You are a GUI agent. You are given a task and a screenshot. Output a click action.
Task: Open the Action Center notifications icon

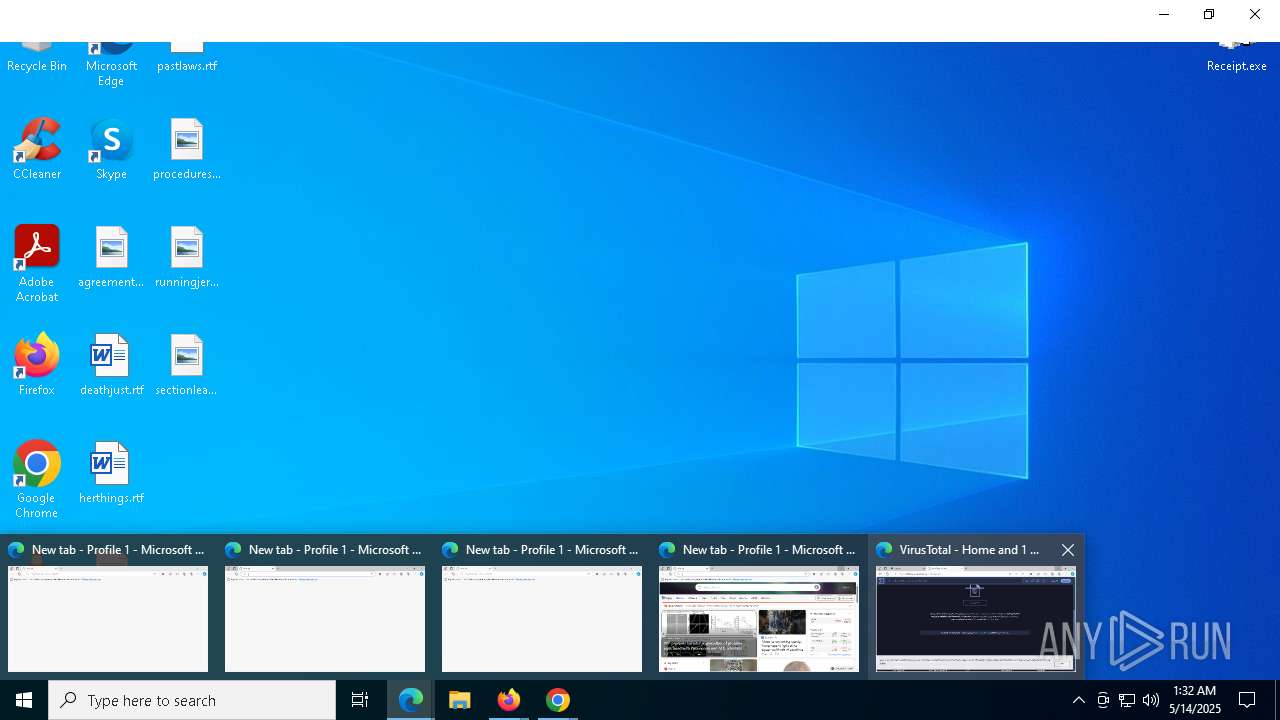point(1247,700)
